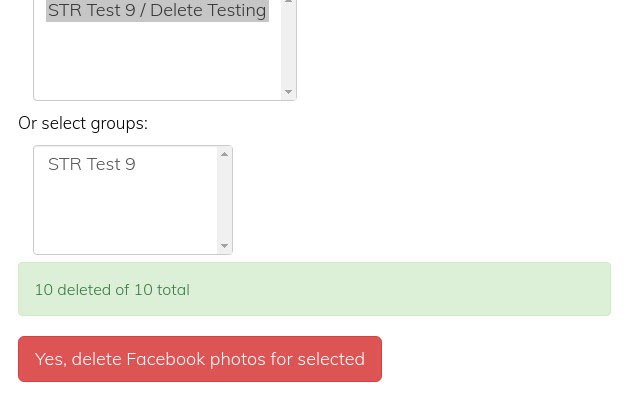Click empty space inside the groups list box
The height and width of the screenshot is (400, 640).
(126, 212)
